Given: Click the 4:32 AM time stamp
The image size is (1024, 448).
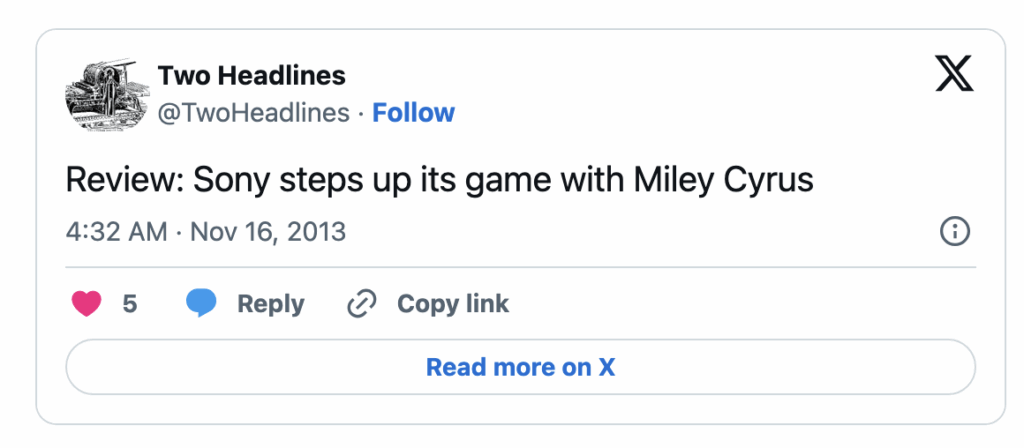Looking at the screenshot, I should tap(116, 232).
